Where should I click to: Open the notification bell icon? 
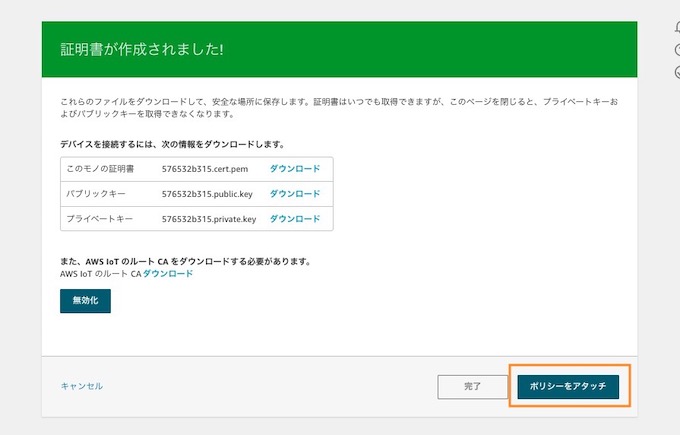pyautogui.click(x=677, y=27)
